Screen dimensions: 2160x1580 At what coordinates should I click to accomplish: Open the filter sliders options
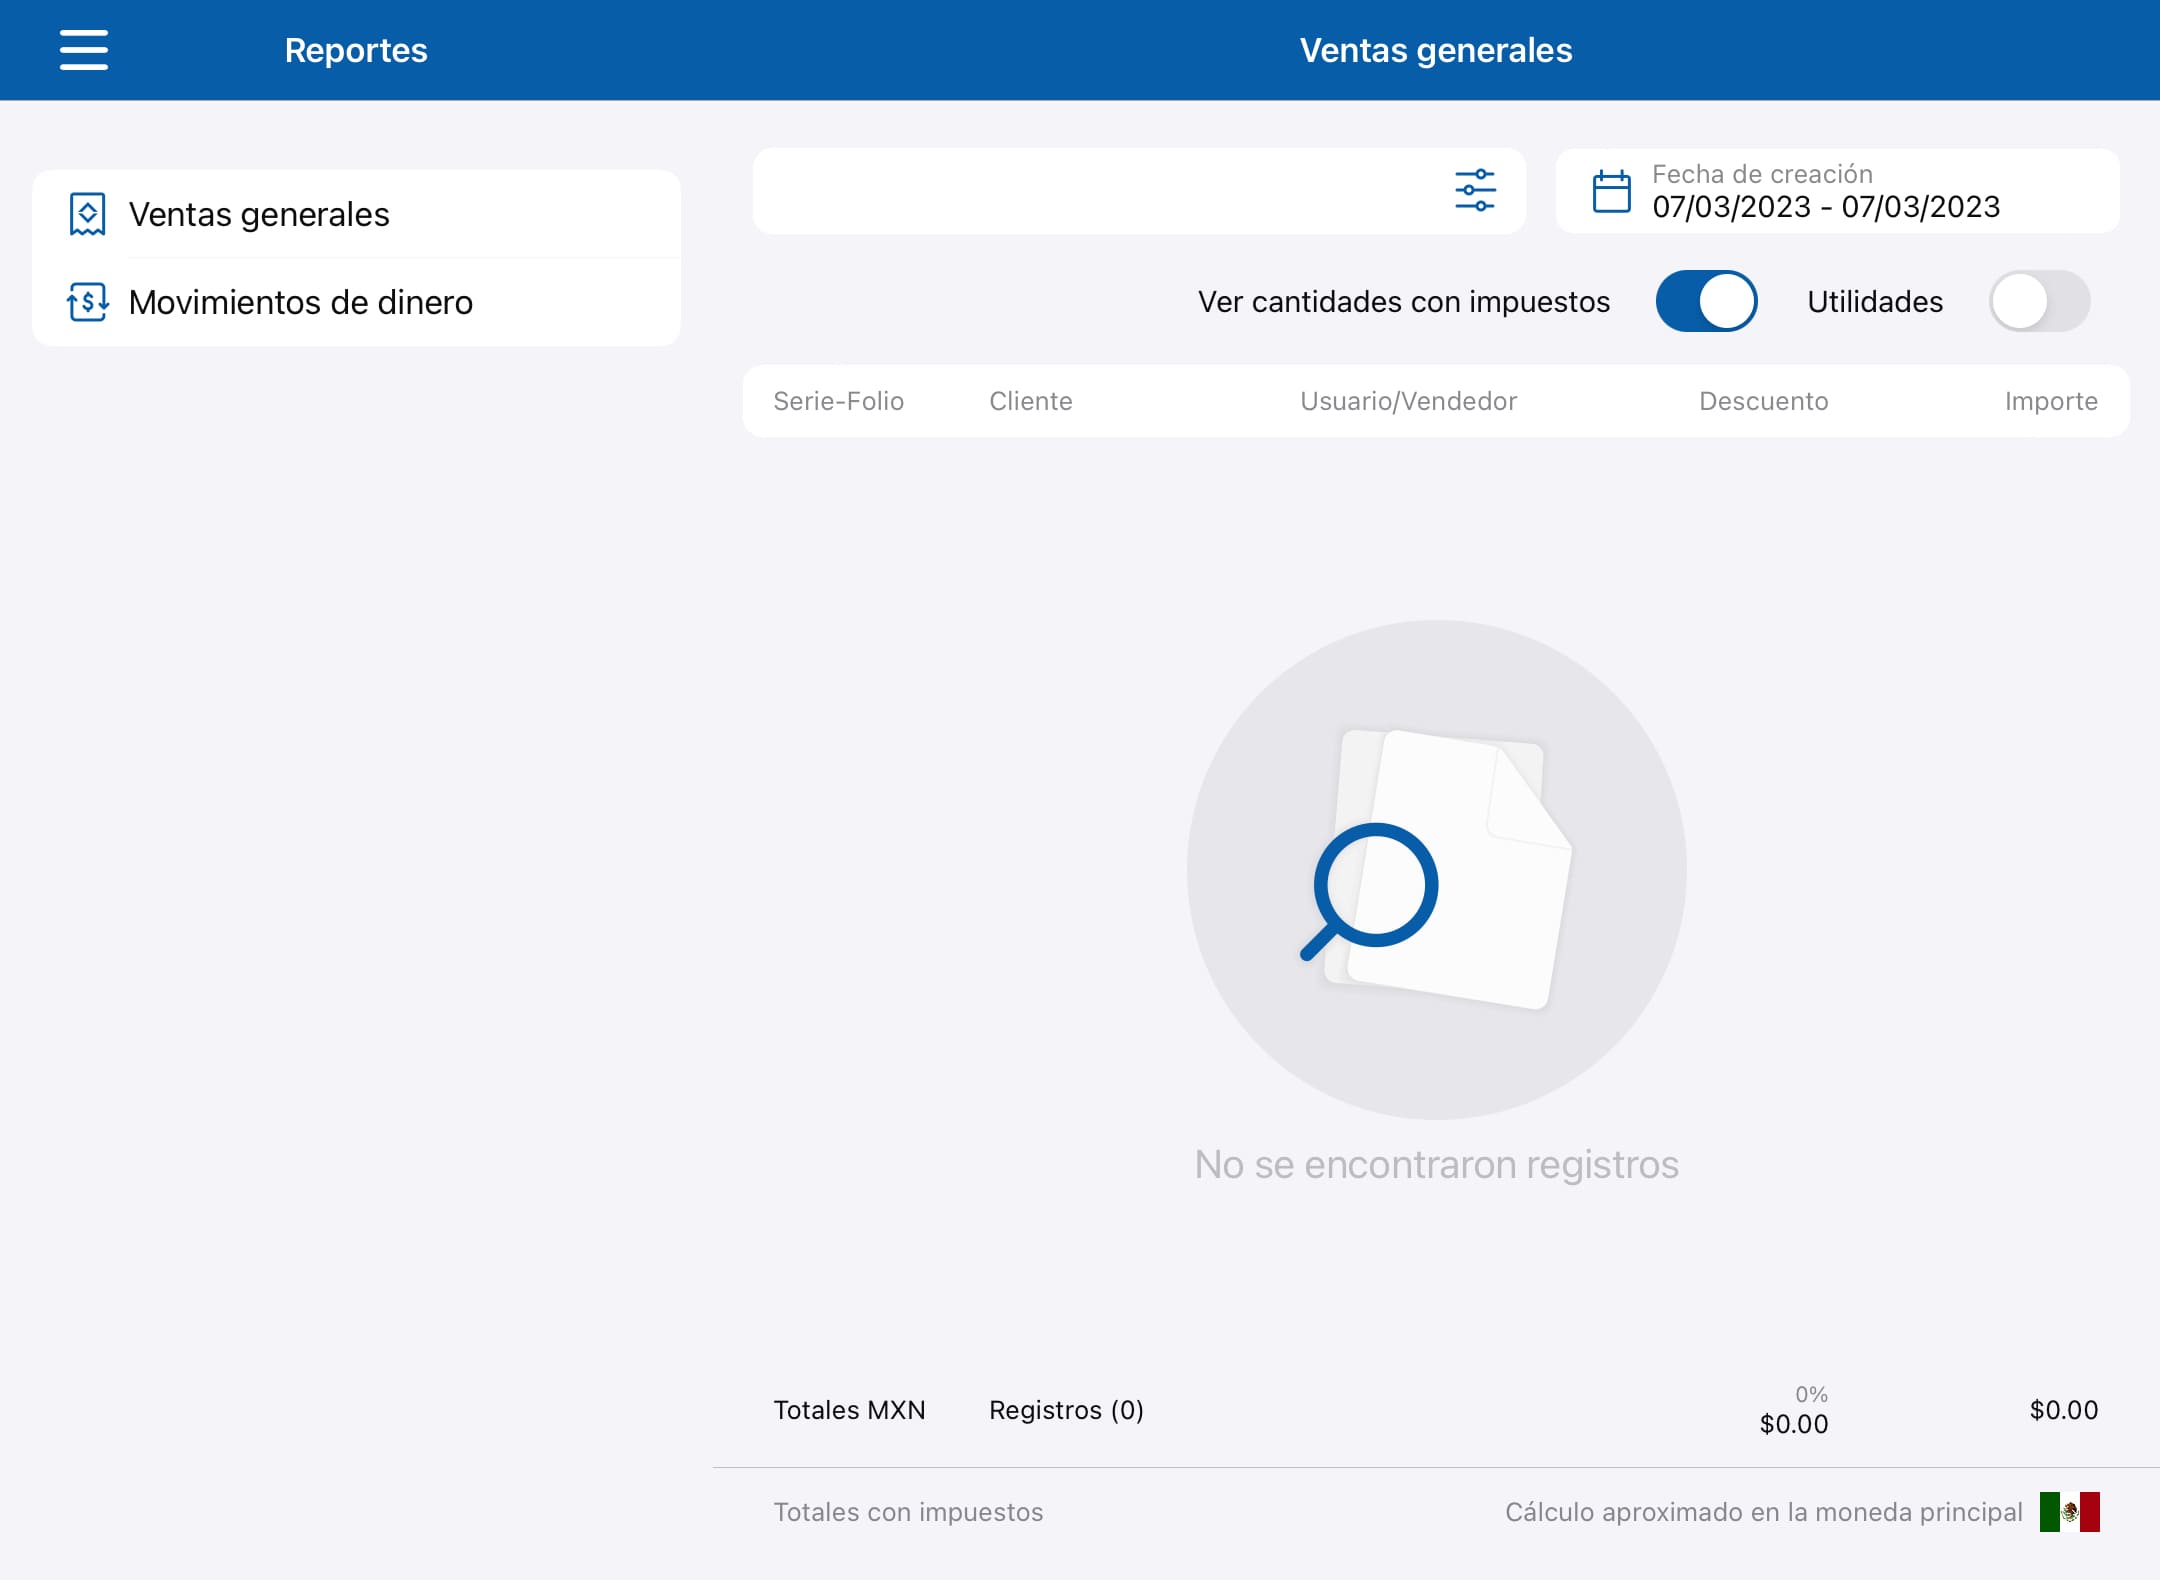pos(1475,190)
